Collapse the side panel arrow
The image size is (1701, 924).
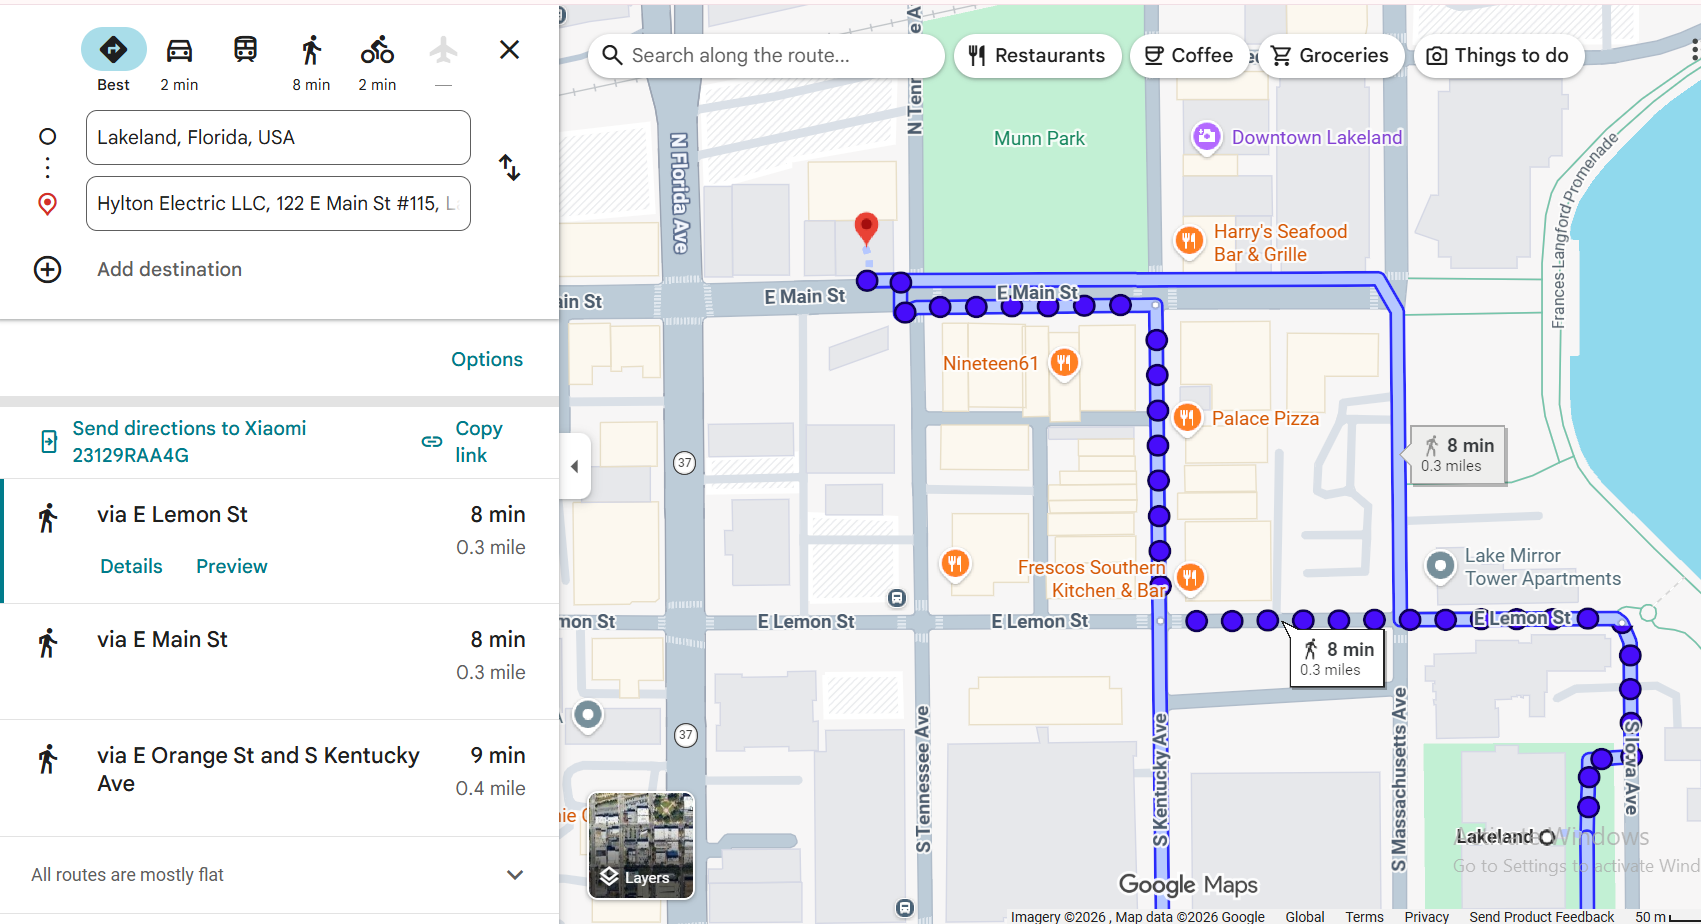(574, 466)
